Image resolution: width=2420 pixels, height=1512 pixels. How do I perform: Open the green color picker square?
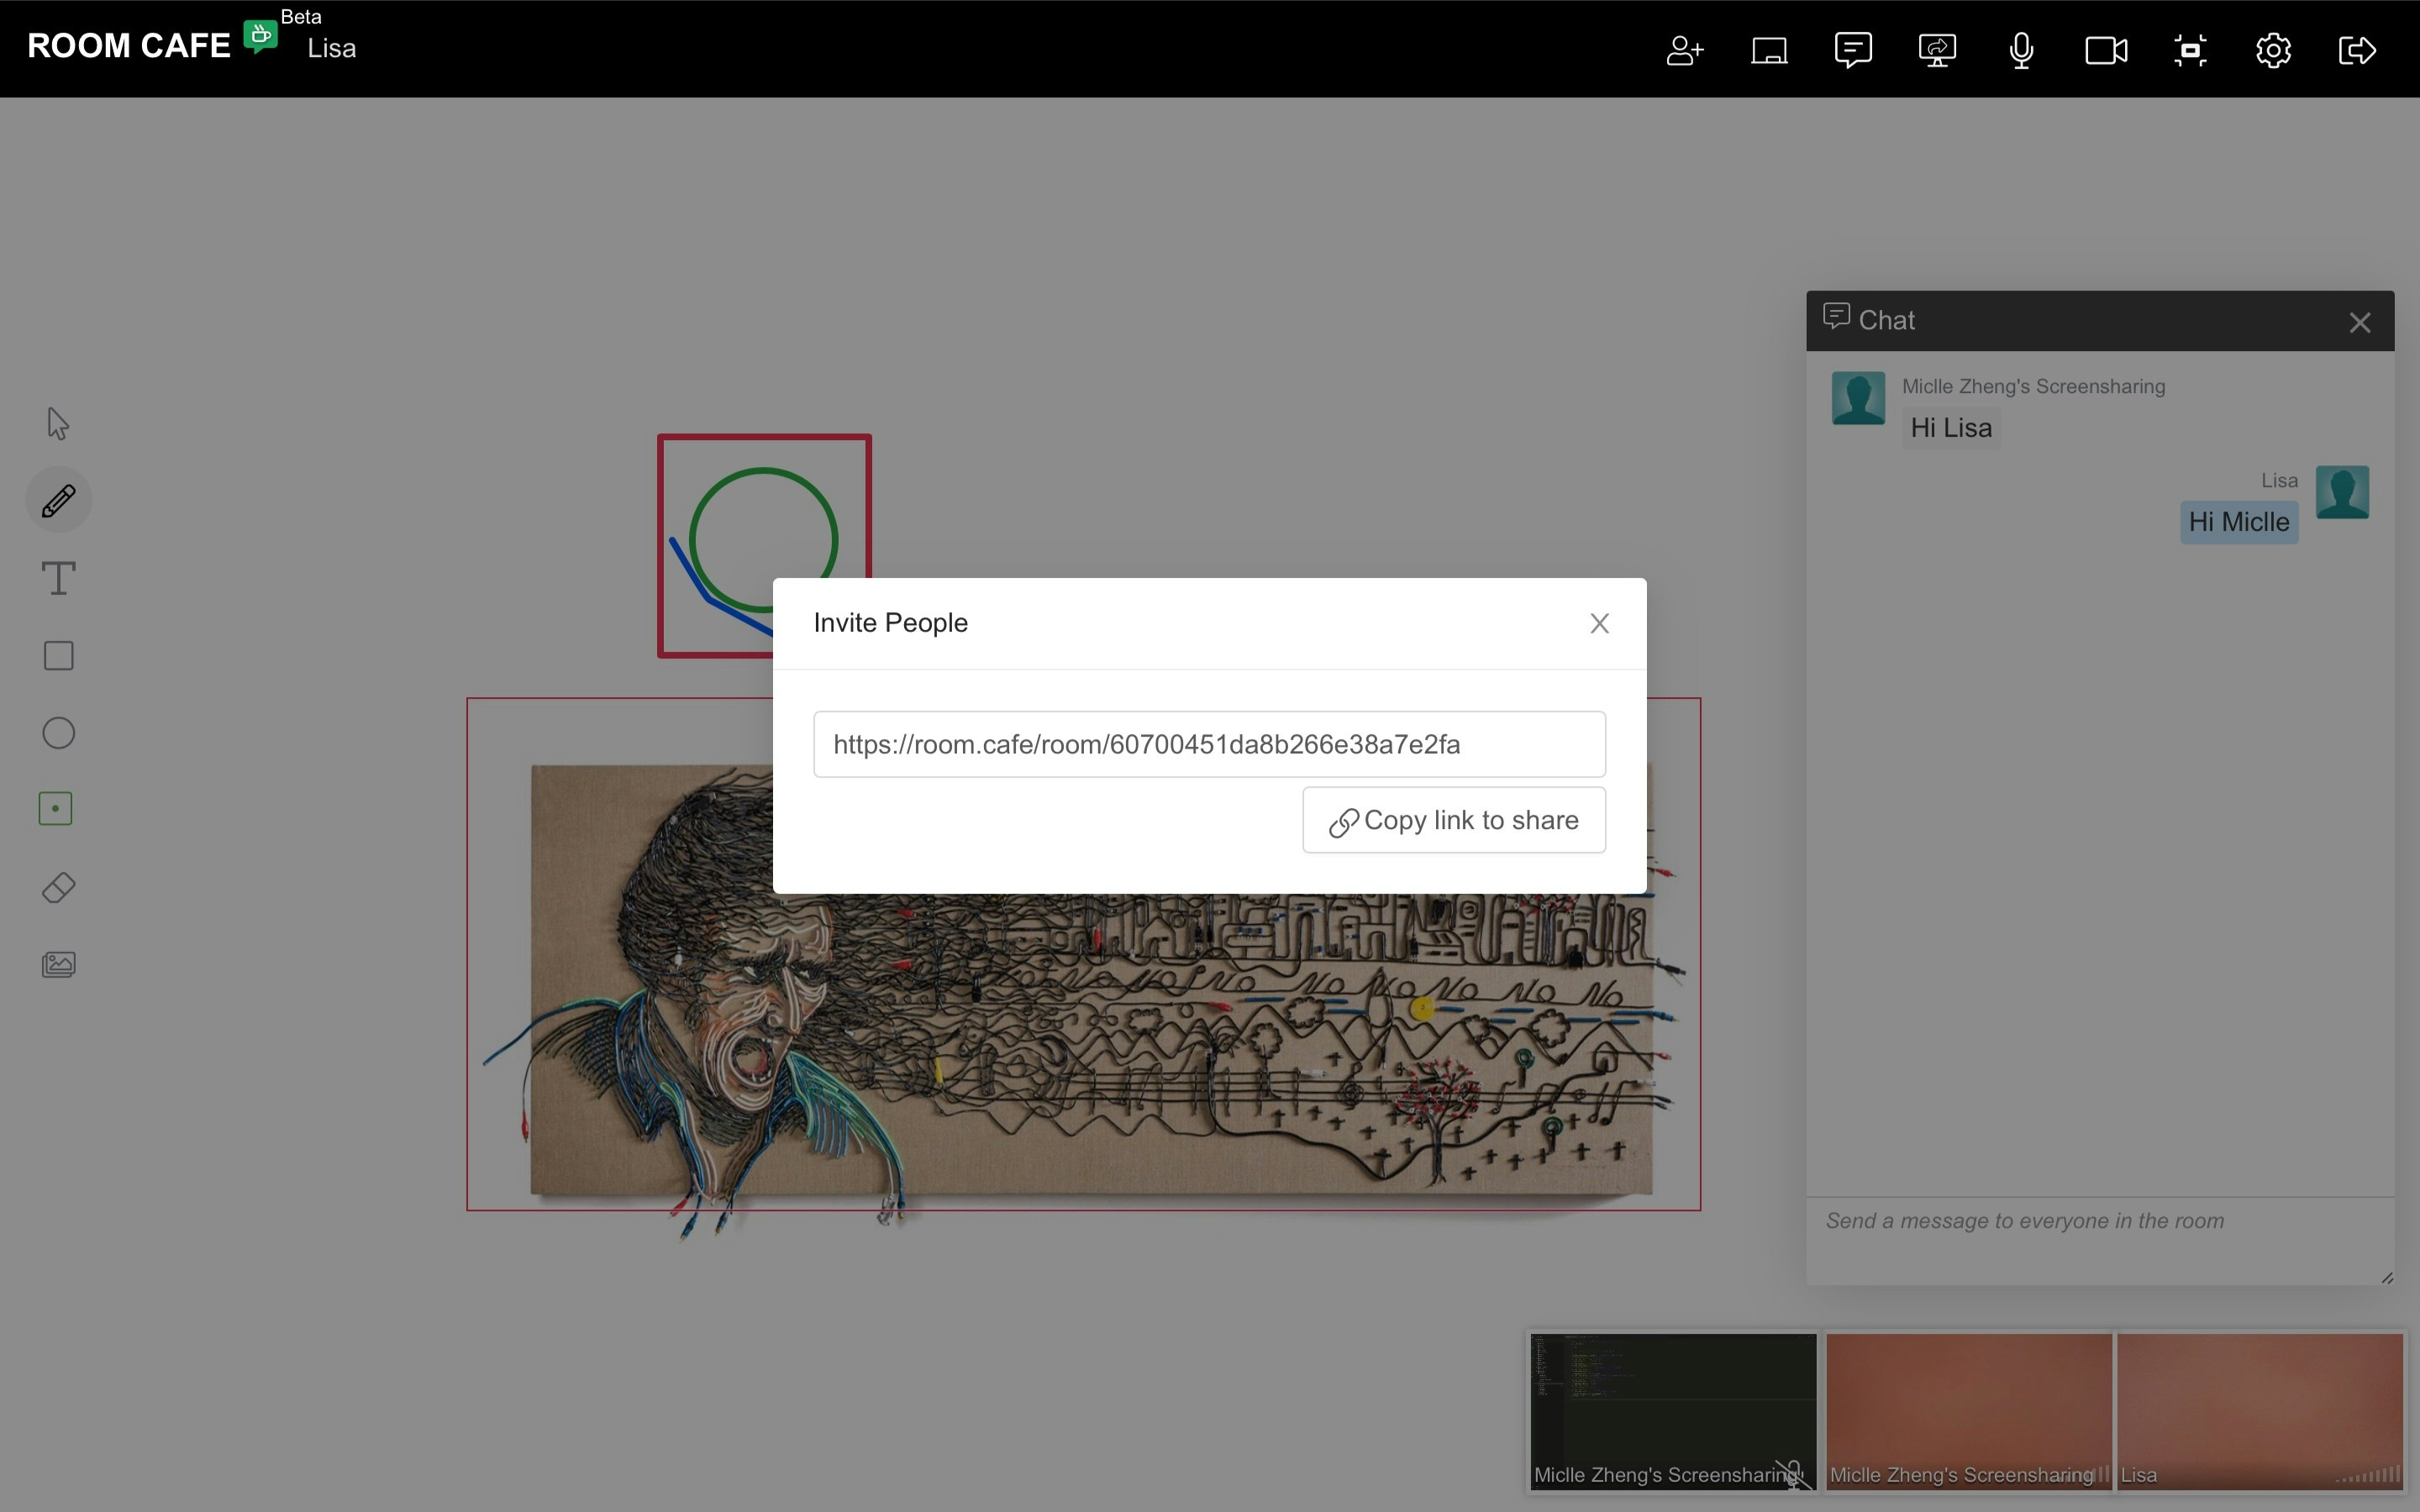click(56, 808)
